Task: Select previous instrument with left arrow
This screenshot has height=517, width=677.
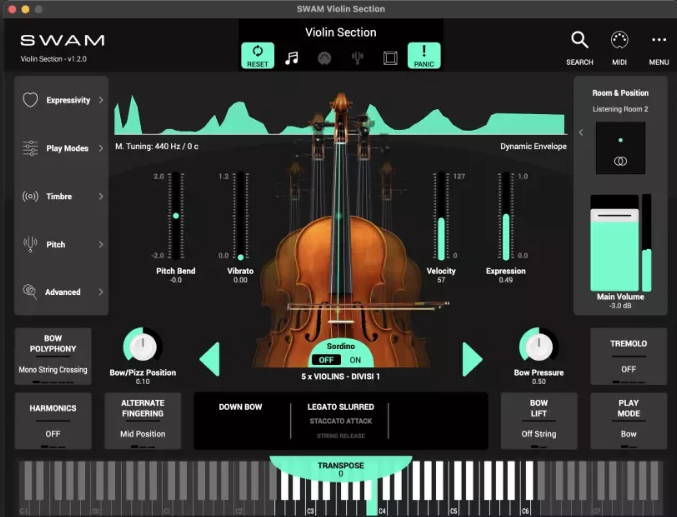Action: [x=210, y=359]
